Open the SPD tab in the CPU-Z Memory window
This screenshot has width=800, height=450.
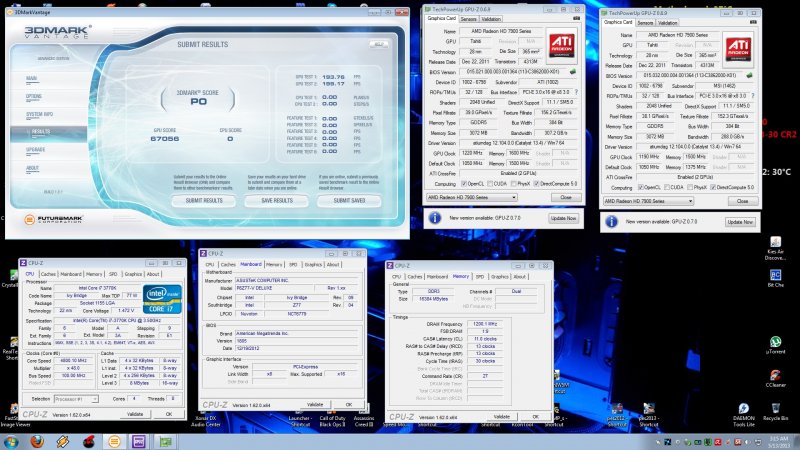click(480, 277)
